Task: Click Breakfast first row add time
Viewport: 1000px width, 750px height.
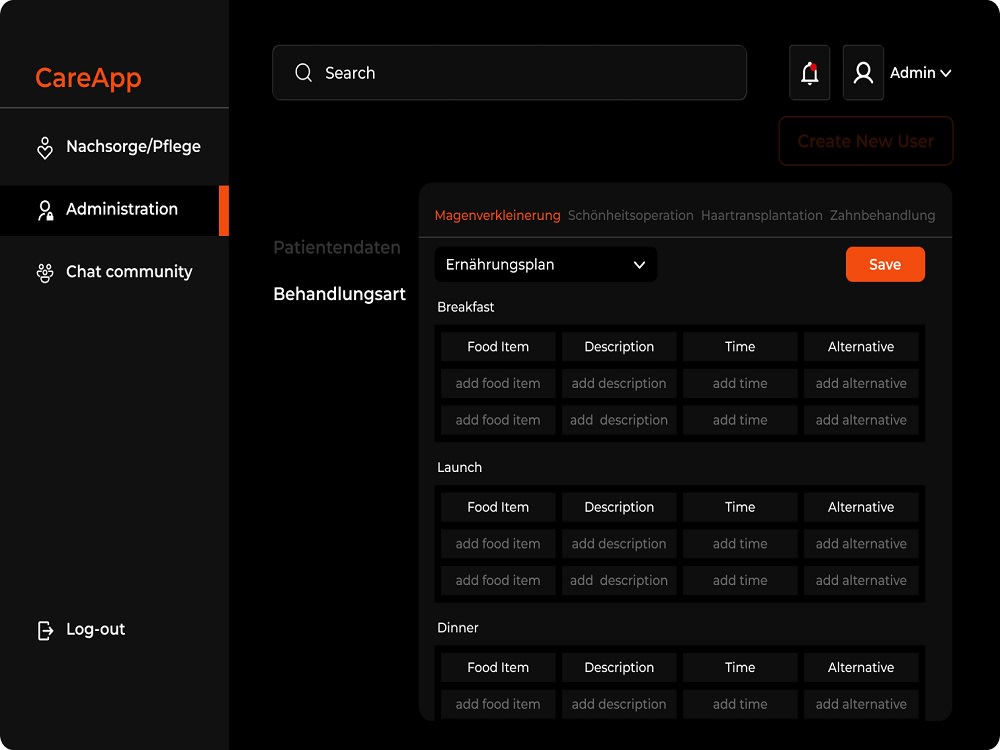Action: click(740, 383)
